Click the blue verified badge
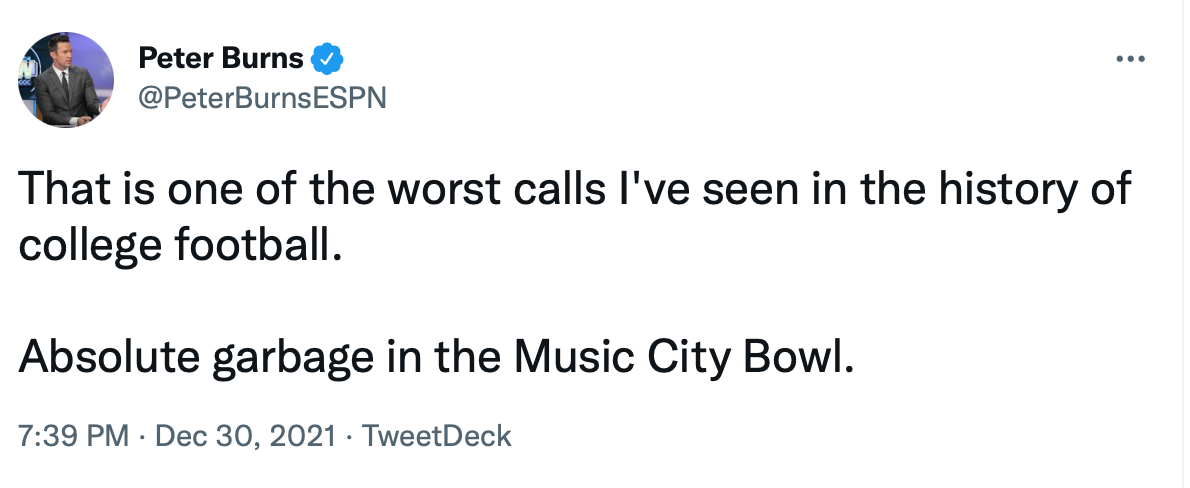This screenshot has width=1190, height=488. click(327, 59)
